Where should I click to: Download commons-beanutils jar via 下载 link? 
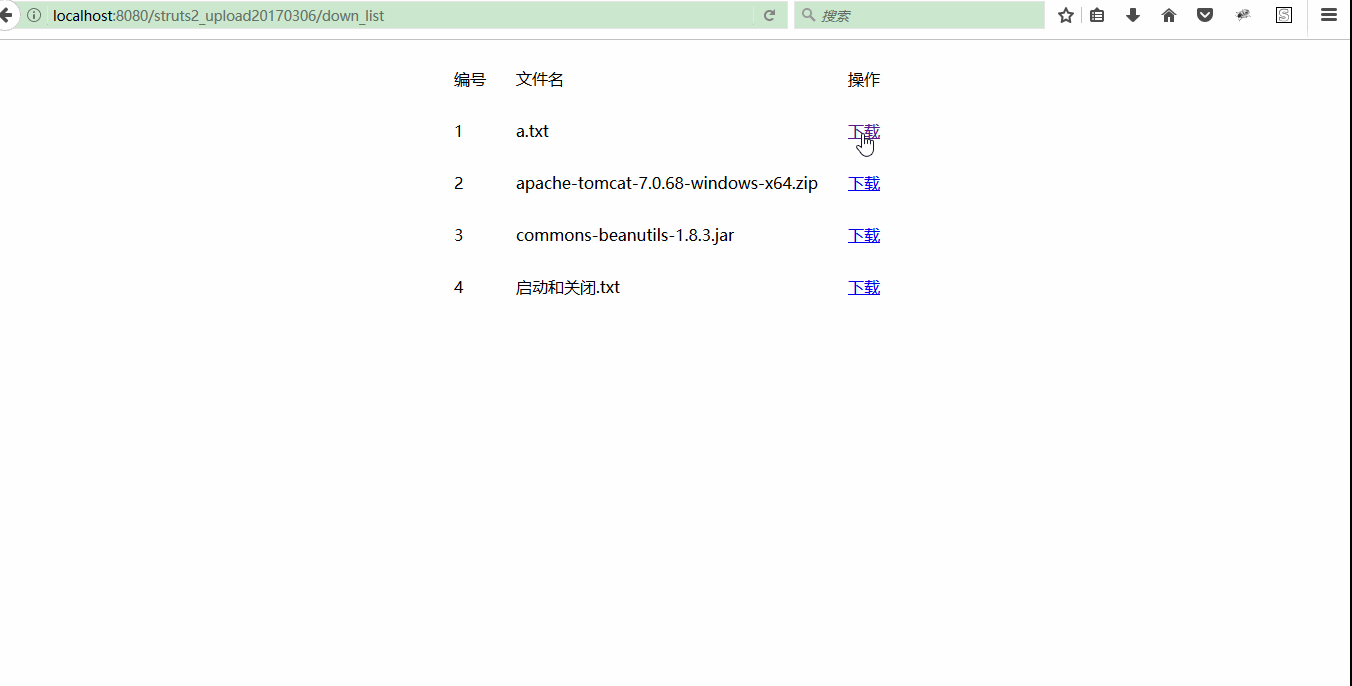click(864, 235)
